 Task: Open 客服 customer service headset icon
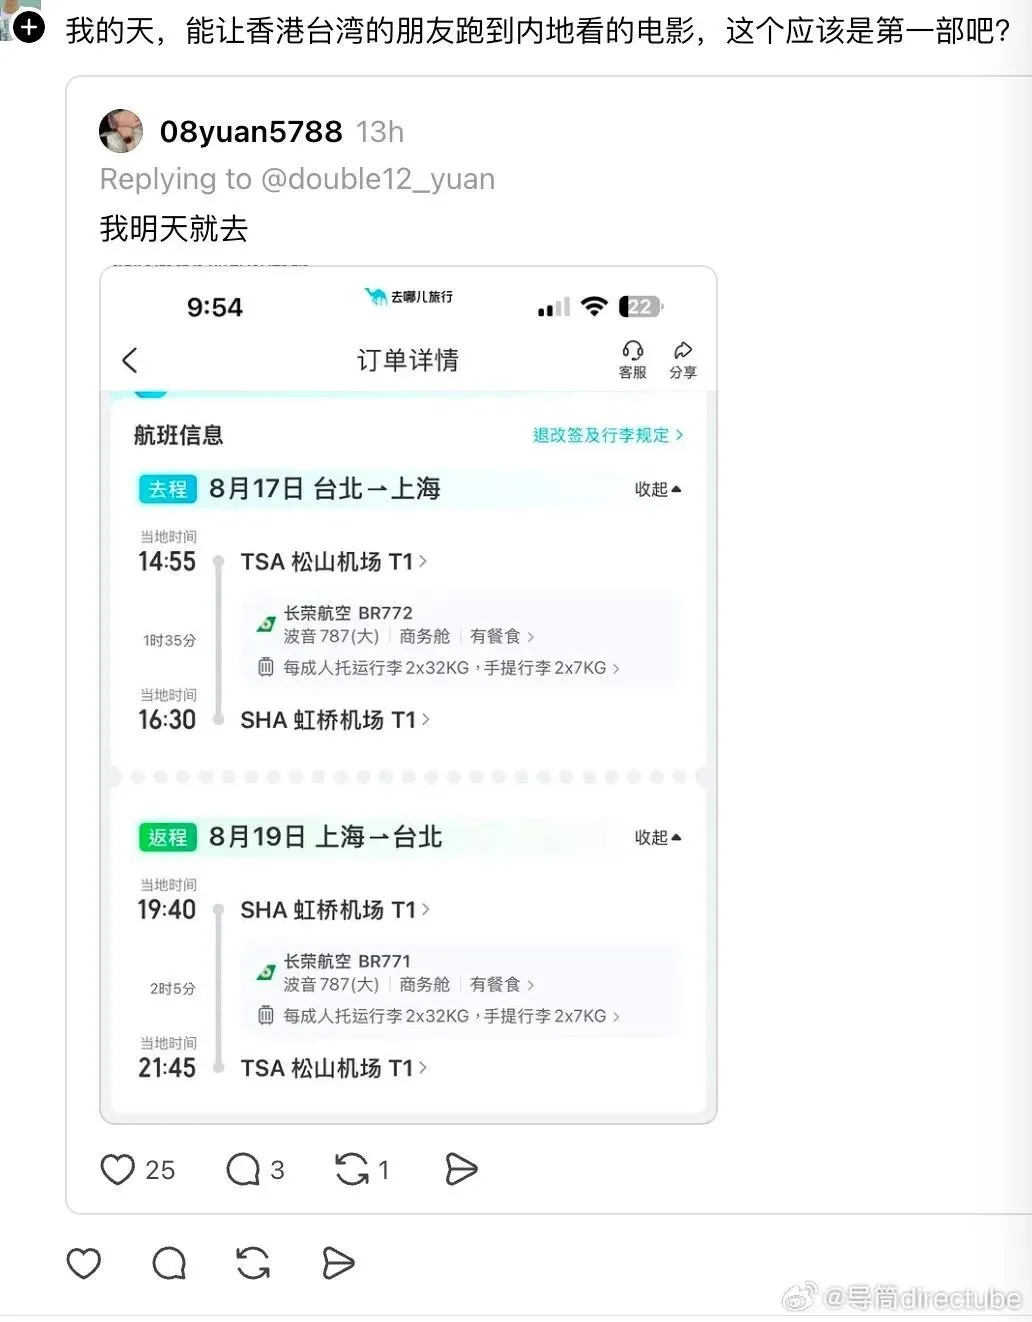click(x=632, y=359)
